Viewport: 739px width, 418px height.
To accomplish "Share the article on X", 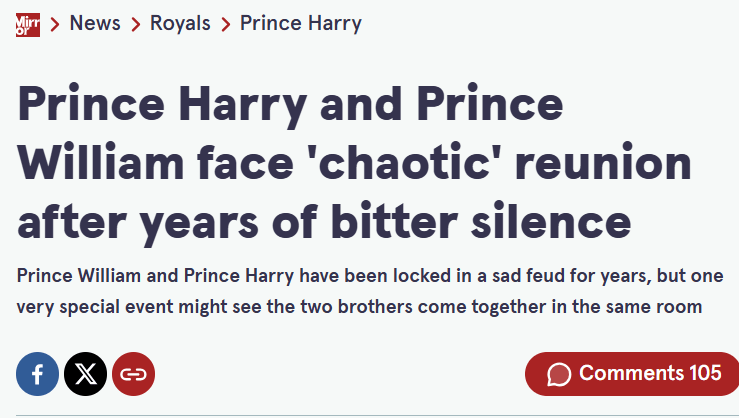I will point(85,375).
